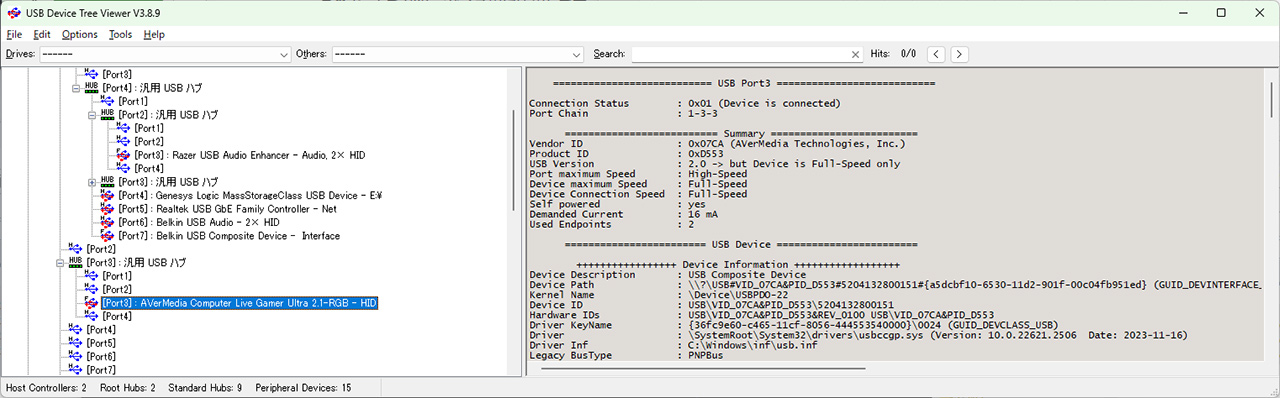Image resolution: width=1280 pixels, height=398 pixels.
Task: Open the File menu
Action: click(x=14, y=34)
